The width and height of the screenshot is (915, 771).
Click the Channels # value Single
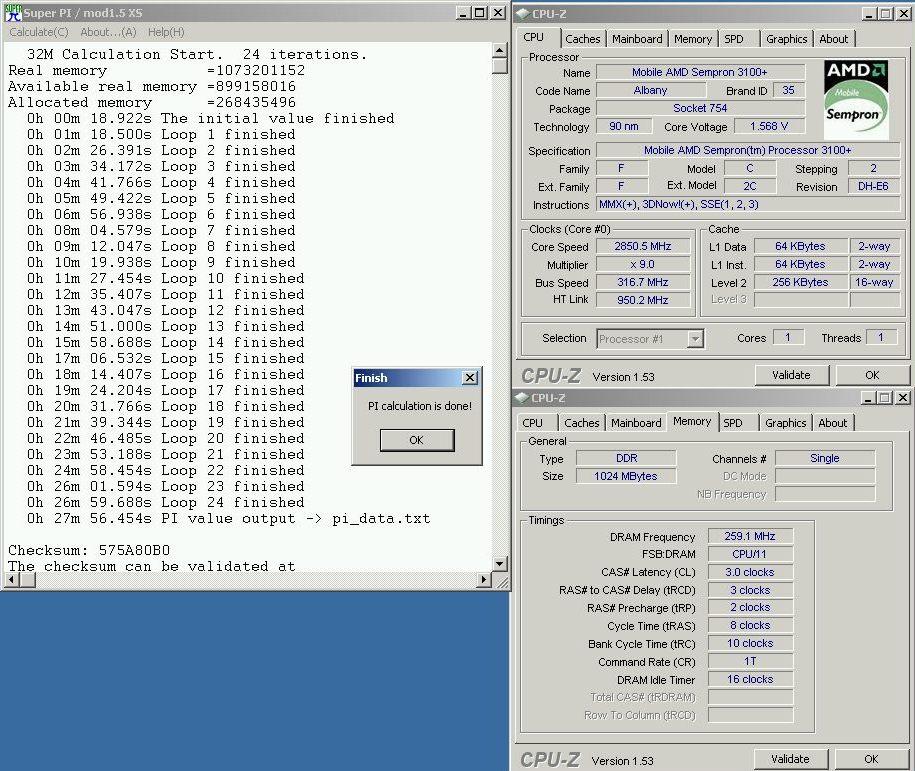[x=825, y=458]
